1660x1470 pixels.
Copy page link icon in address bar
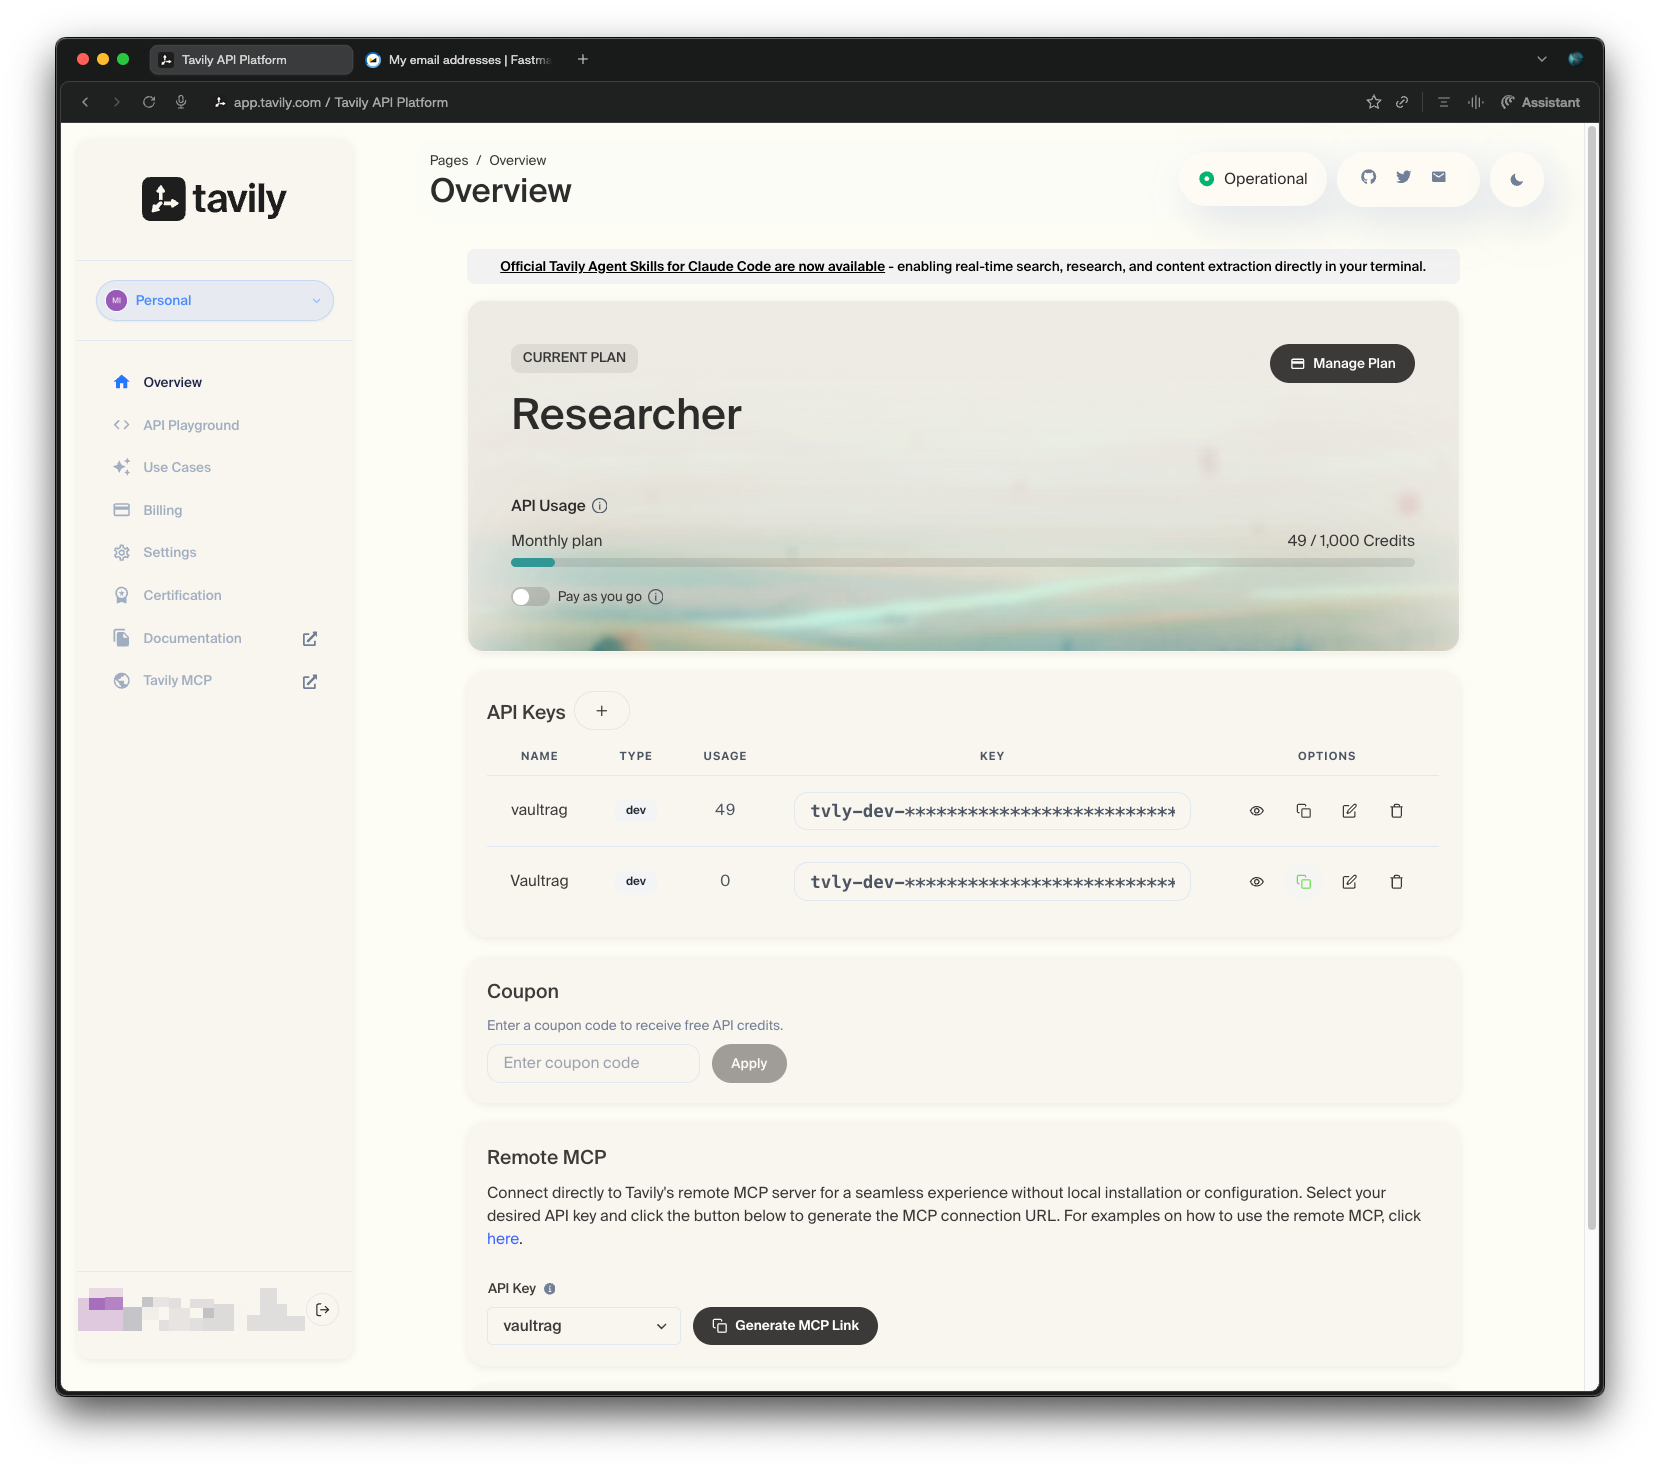point(1402,102)
